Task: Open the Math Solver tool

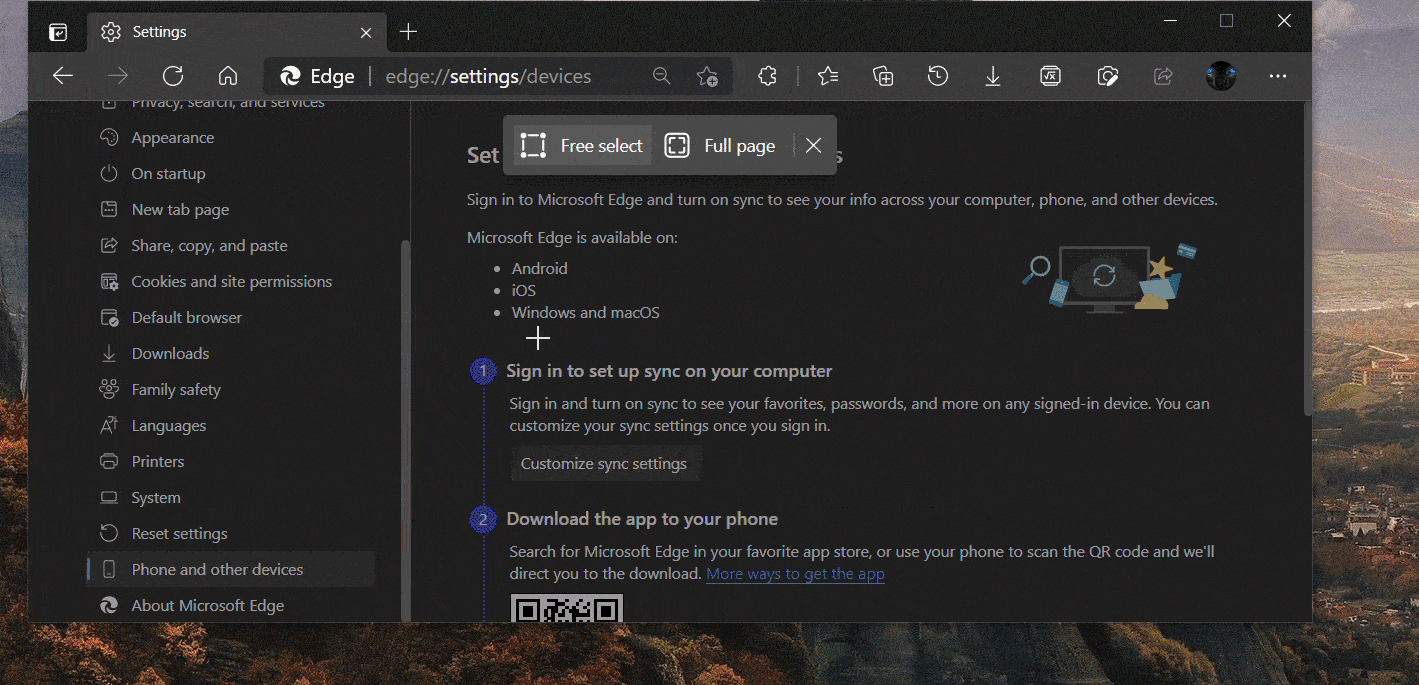Action: pyautogui.click(x=1050, y=76)
